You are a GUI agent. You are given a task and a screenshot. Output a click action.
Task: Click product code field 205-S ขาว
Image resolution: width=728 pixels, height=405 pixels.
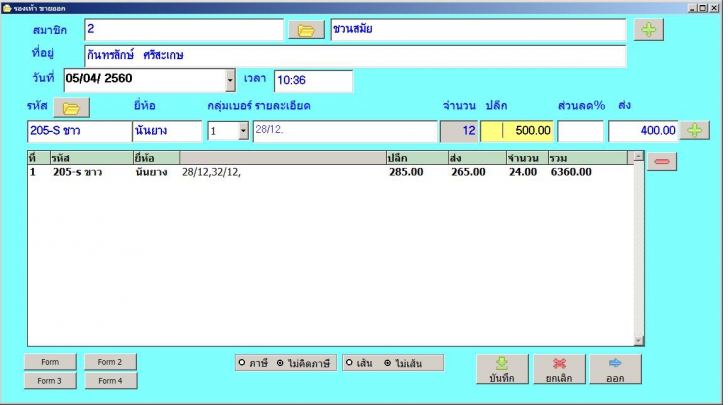click(x=79, y=131)
